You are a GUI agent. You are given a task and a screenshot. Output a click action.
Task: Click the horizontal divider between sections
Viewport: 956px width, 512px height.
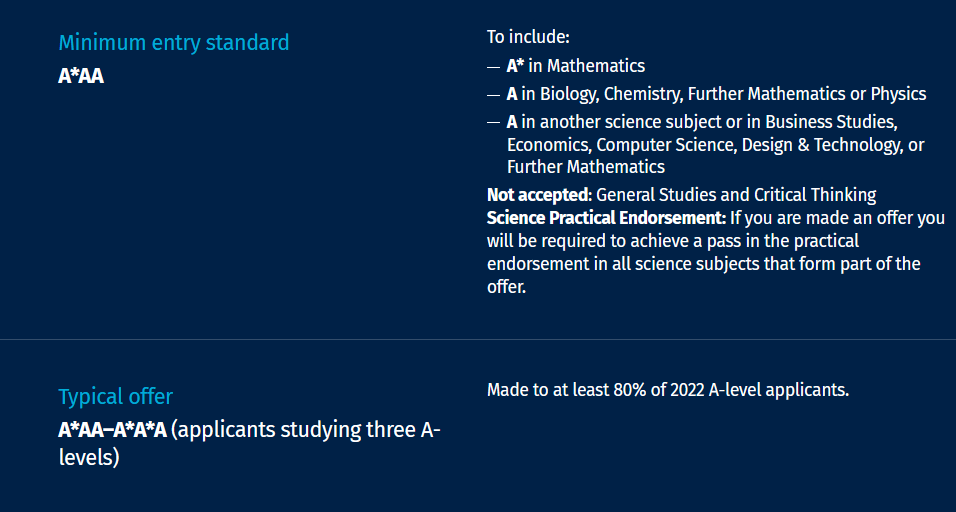(478, 340)
